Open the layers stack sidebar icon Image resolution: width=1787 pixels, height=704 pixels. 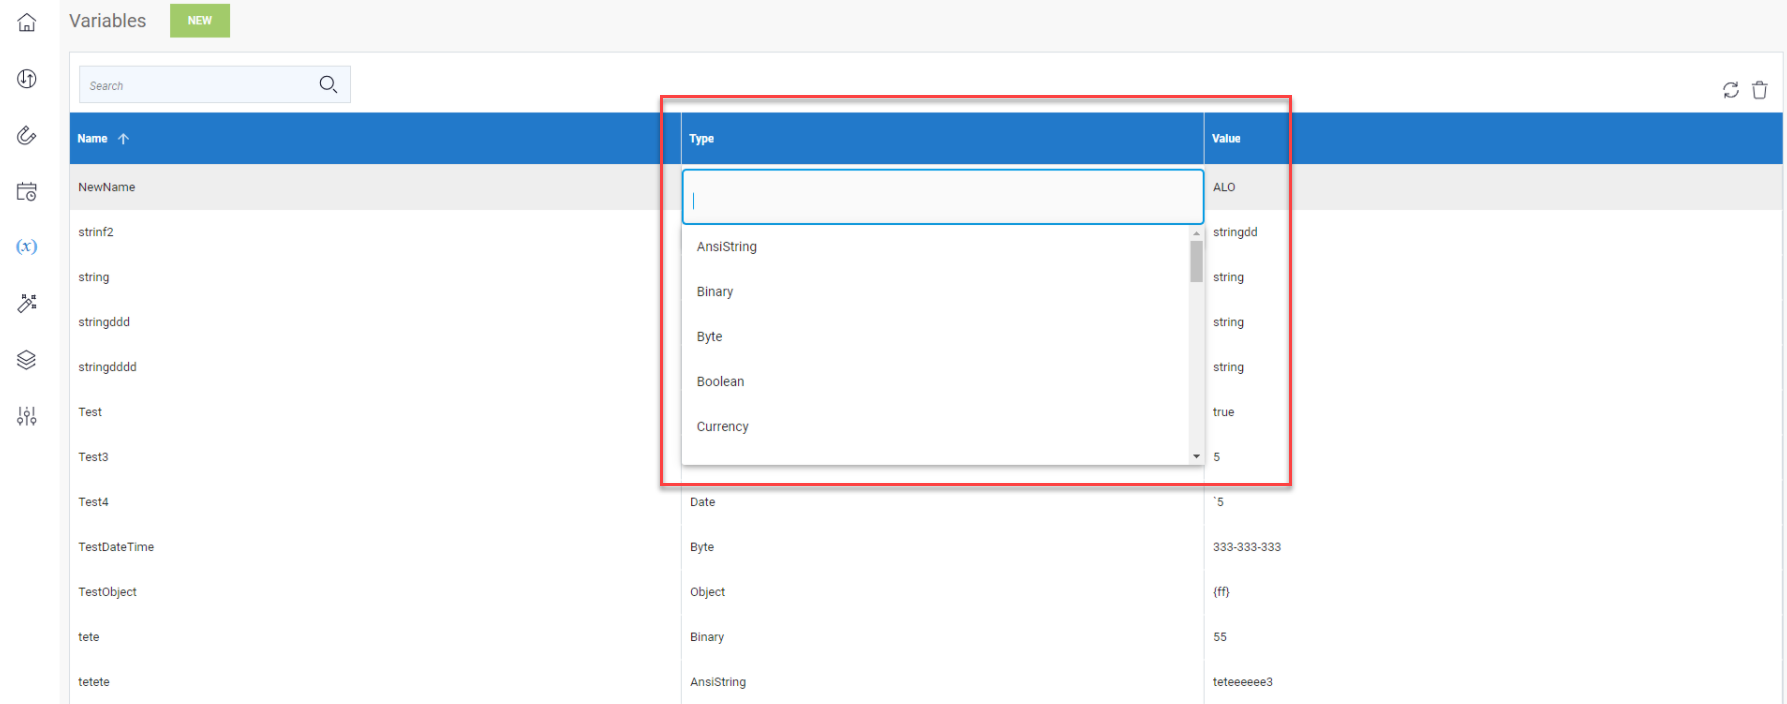27,360
